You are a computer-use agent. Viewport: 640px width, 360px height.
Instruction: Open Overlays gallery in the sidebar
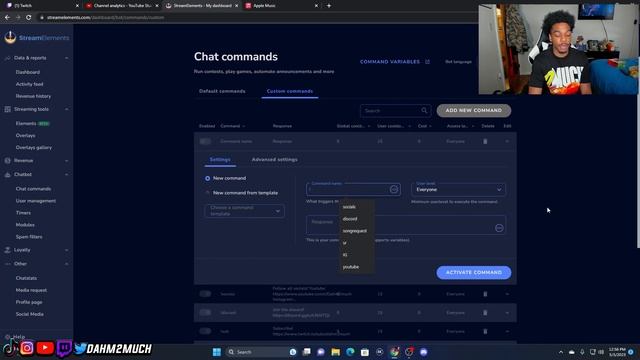[34, 147]
